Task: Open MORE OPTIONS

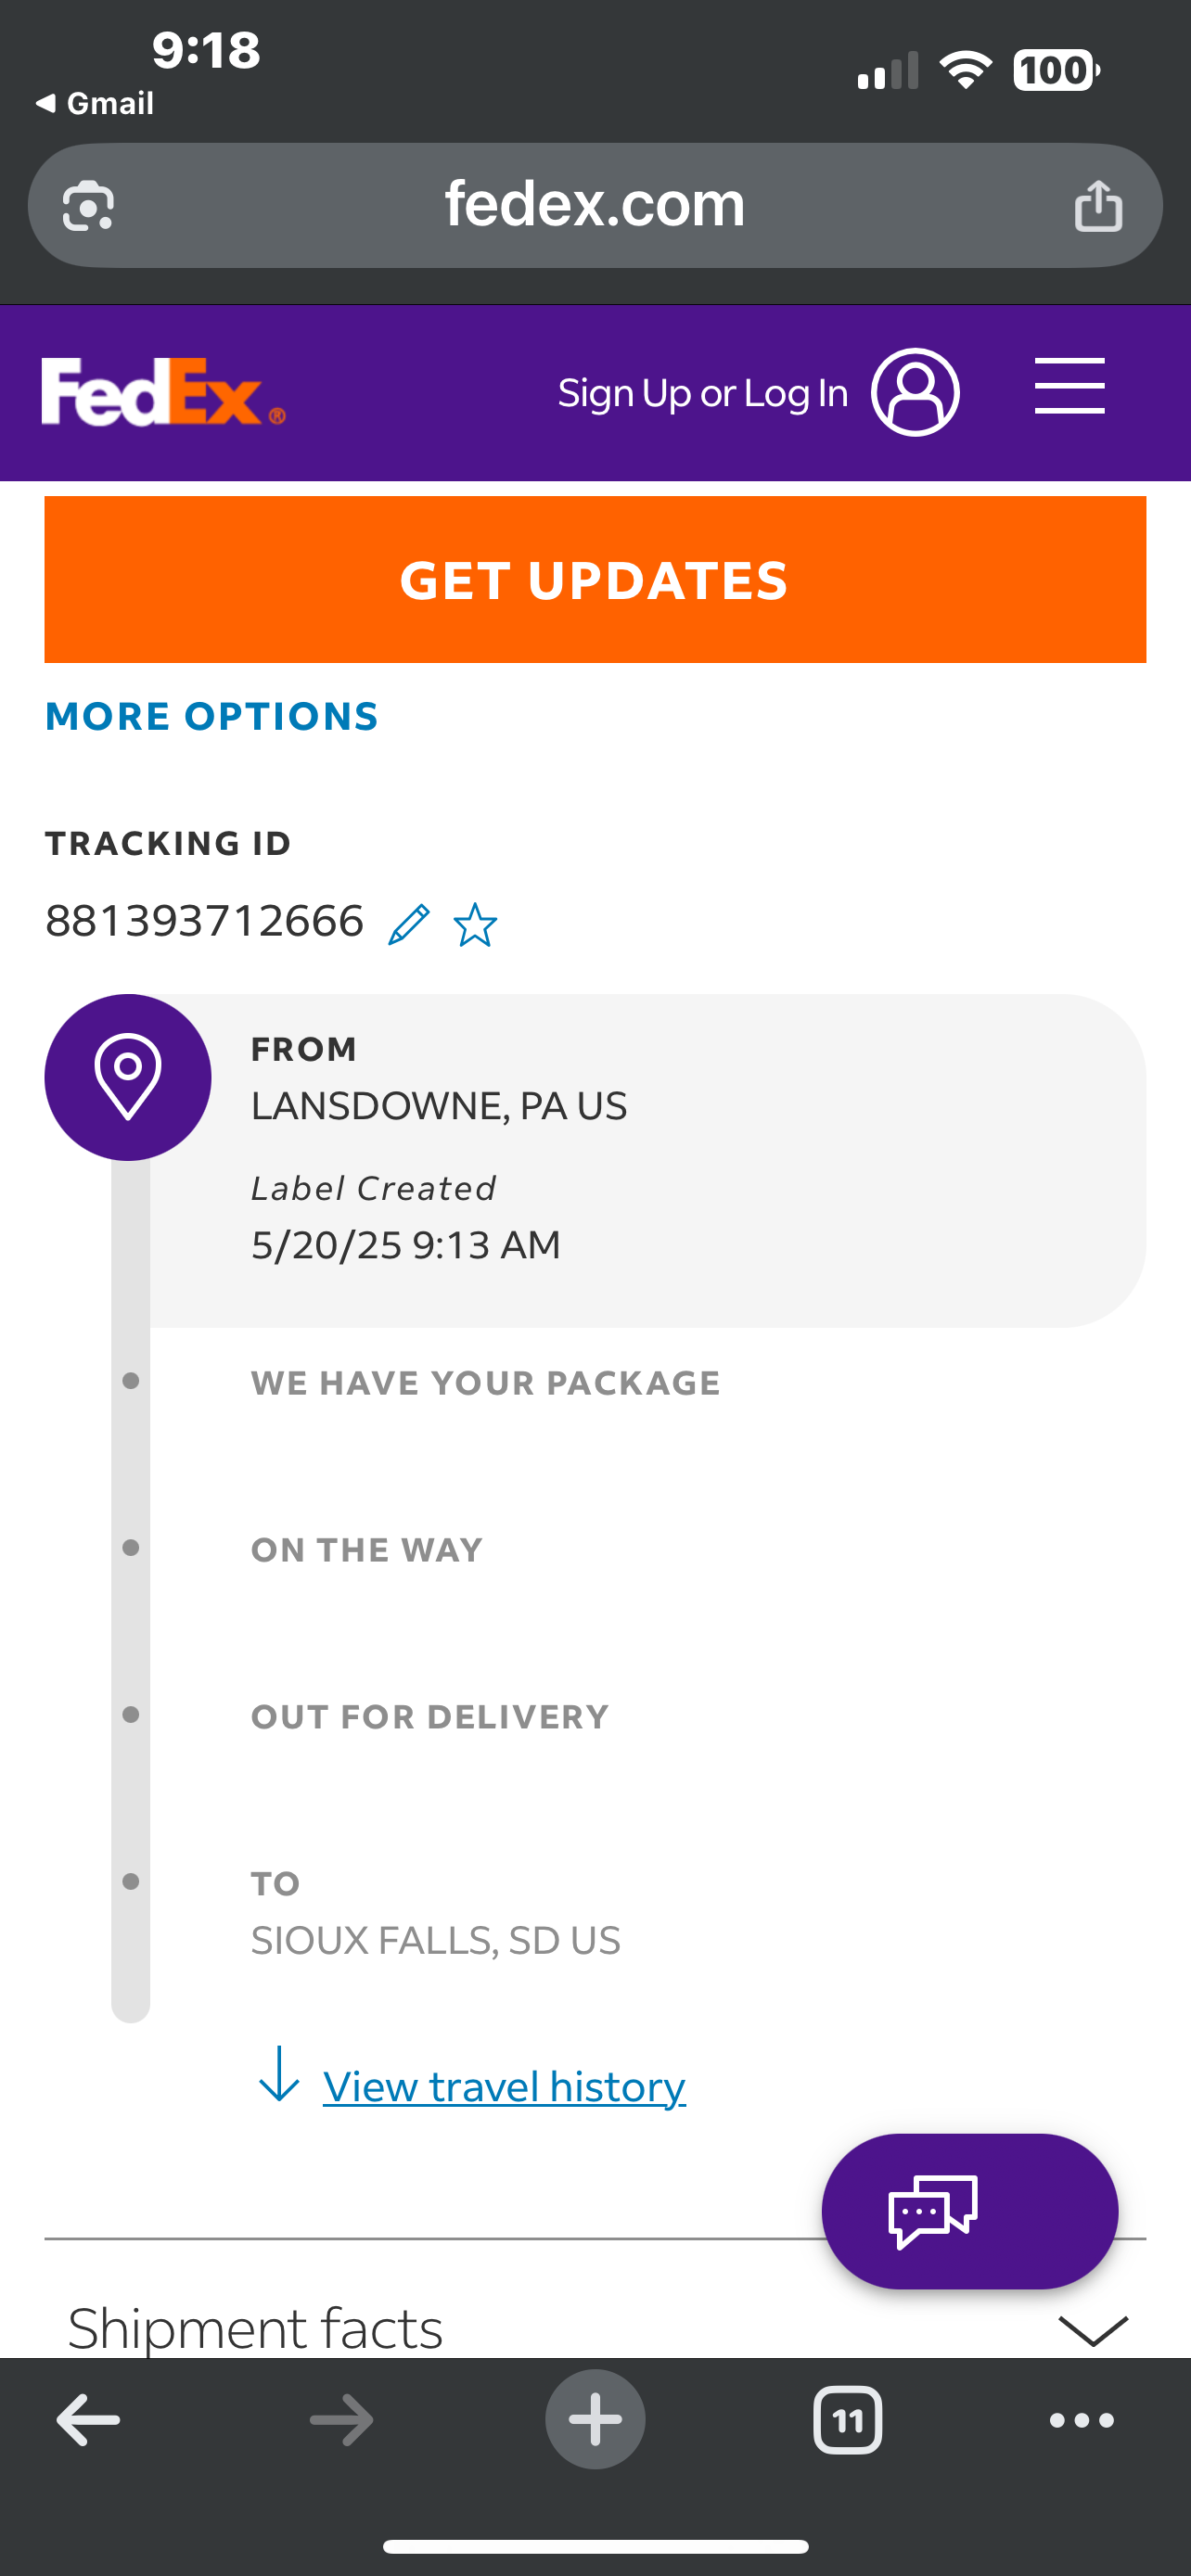Action: pos(212,716)
